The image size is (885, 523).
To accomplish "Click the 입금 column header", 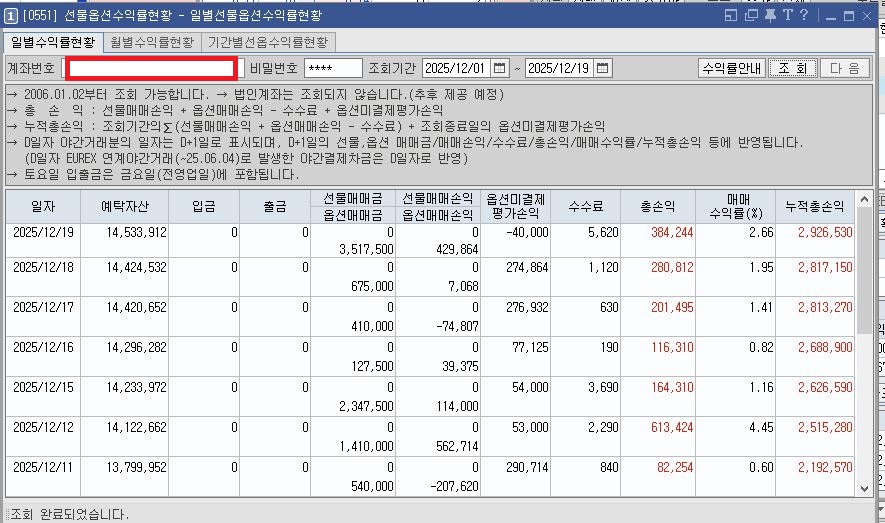I will (204, 206).
